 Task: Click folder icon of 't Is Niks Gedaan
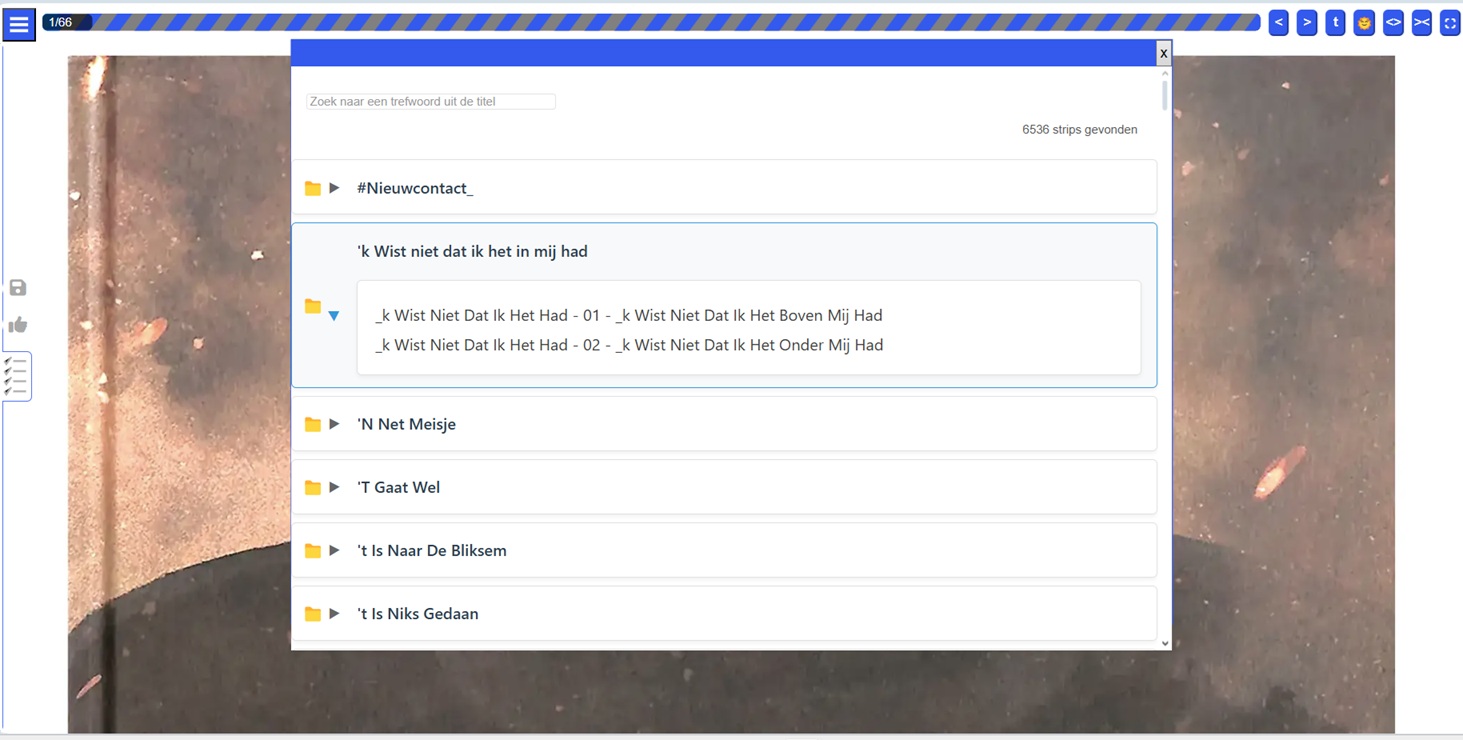pyautogui.click(x=313, y=613)
